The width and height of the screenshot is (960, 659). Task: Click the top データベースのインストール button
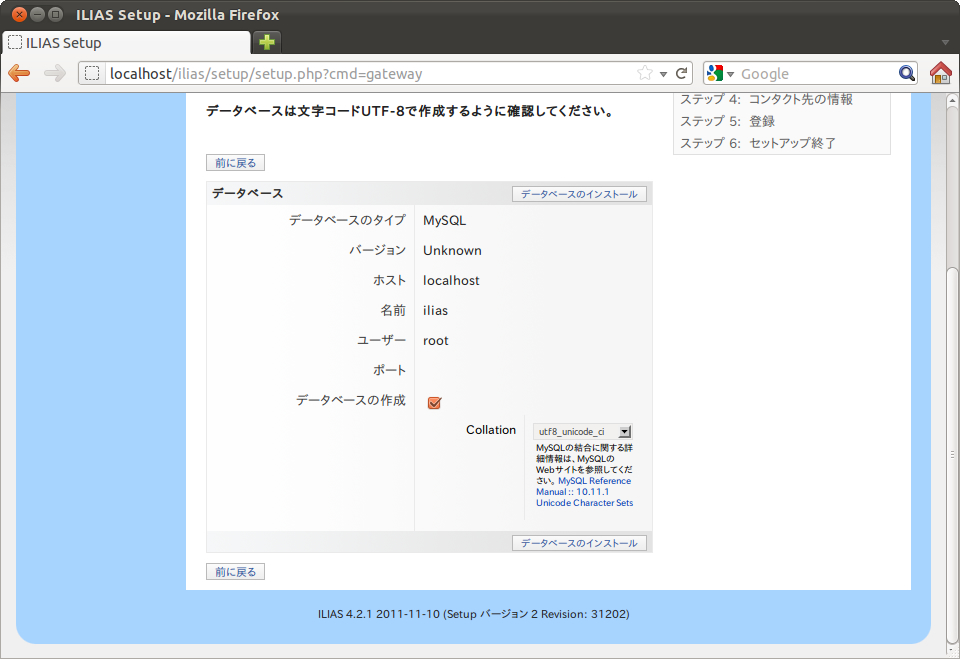(x=579, y=194)
